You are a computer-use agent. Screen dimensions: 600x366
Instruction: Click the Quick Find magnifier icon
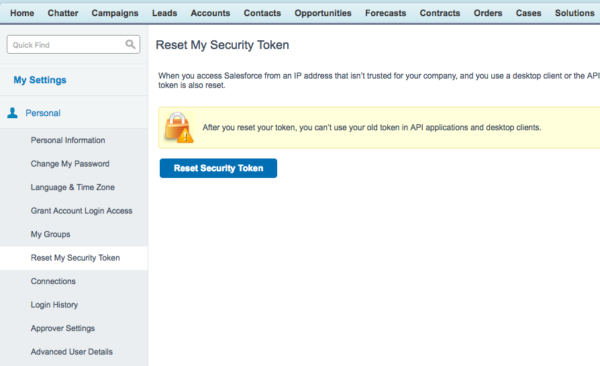[130, 44]
